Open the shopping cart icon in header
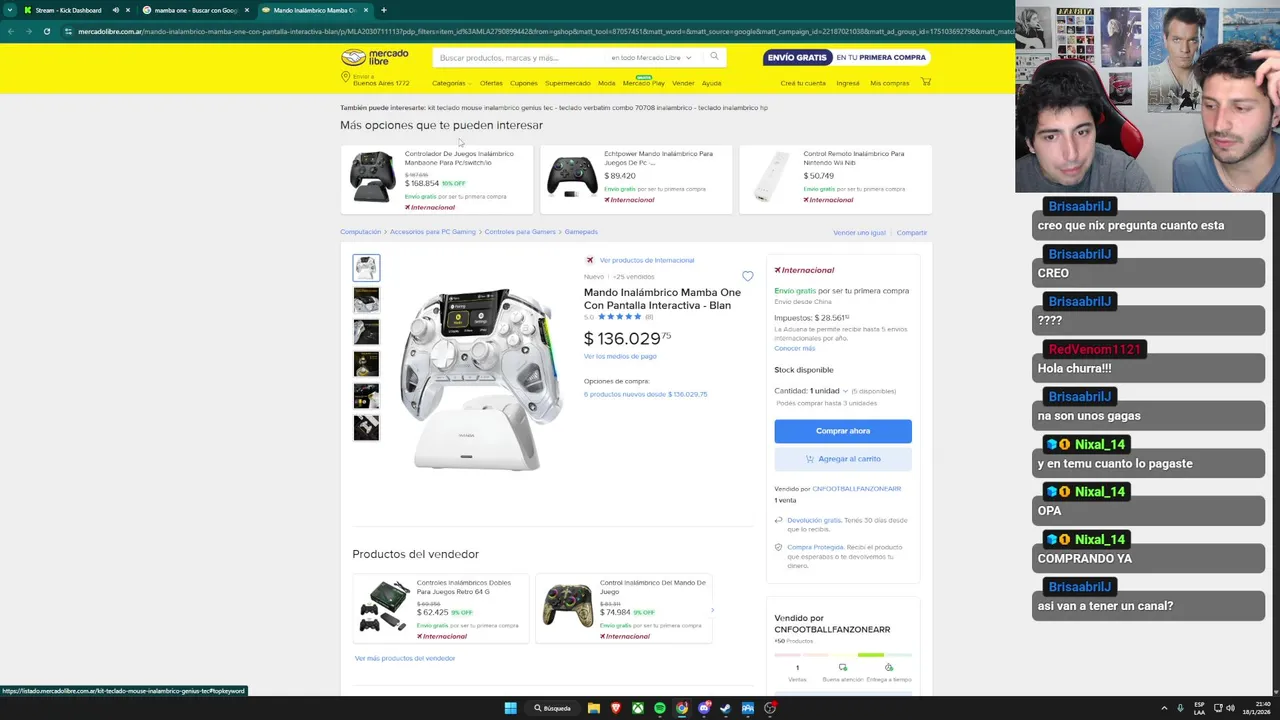 (926, 82)
